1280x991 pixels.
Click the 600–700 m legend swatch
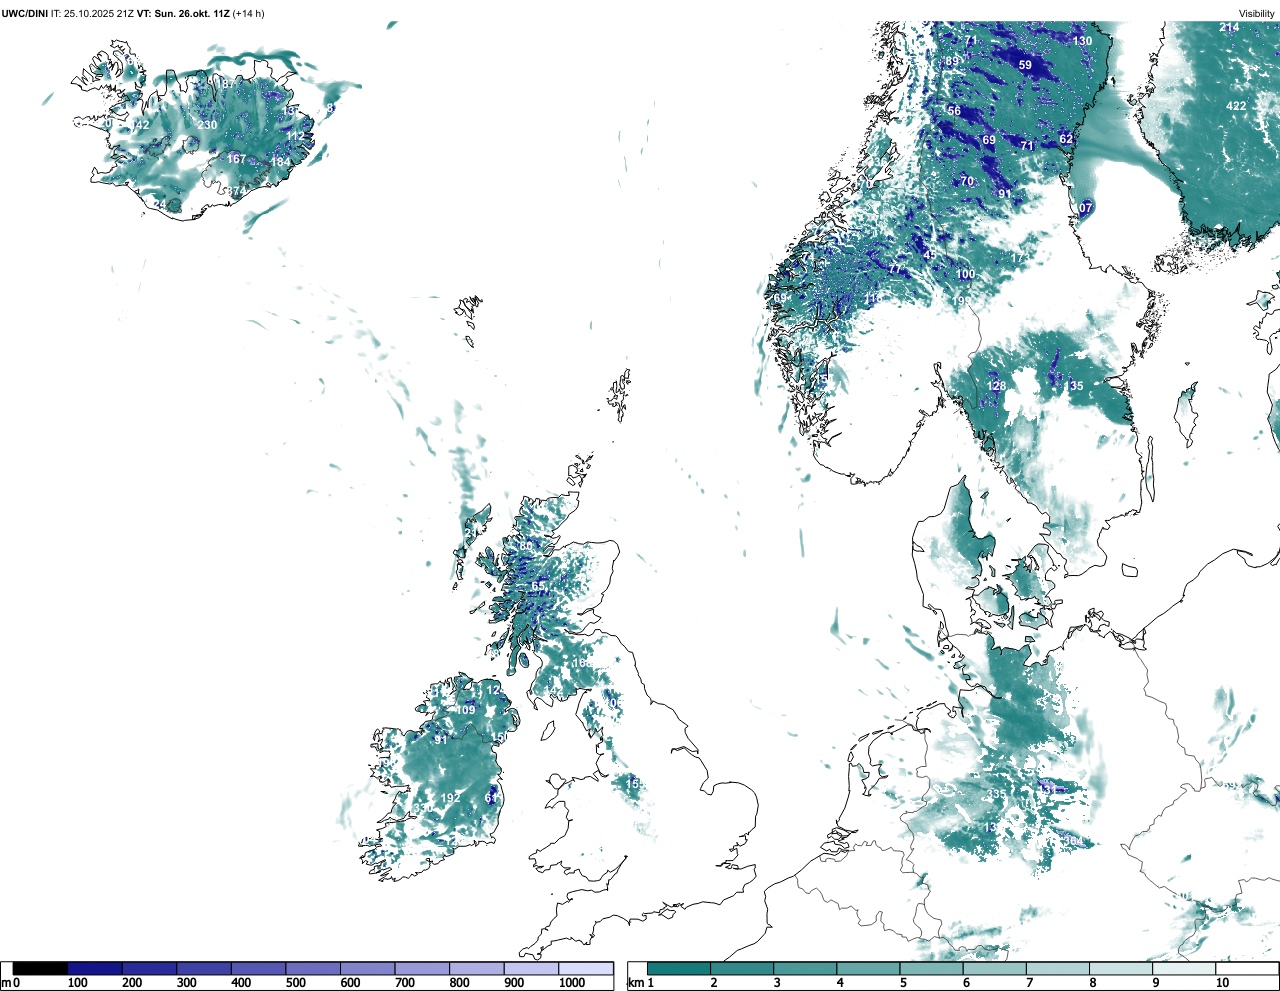[x=368, y=968]
